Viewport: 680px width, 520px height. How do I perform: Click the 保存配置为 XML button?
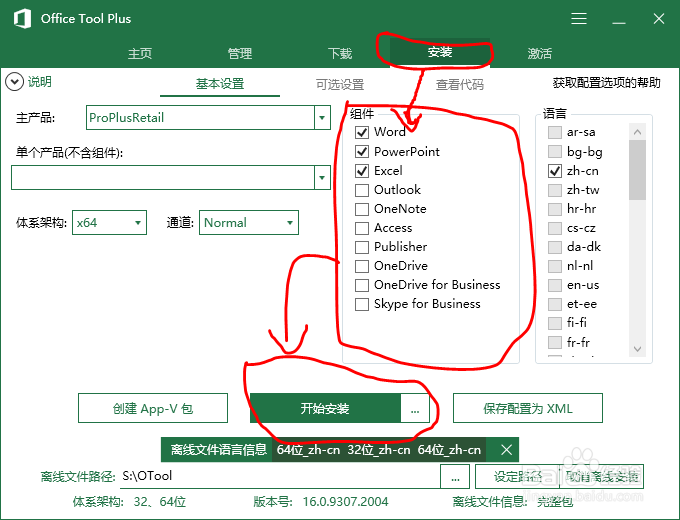pyautogui.click(x=528, y=408)
